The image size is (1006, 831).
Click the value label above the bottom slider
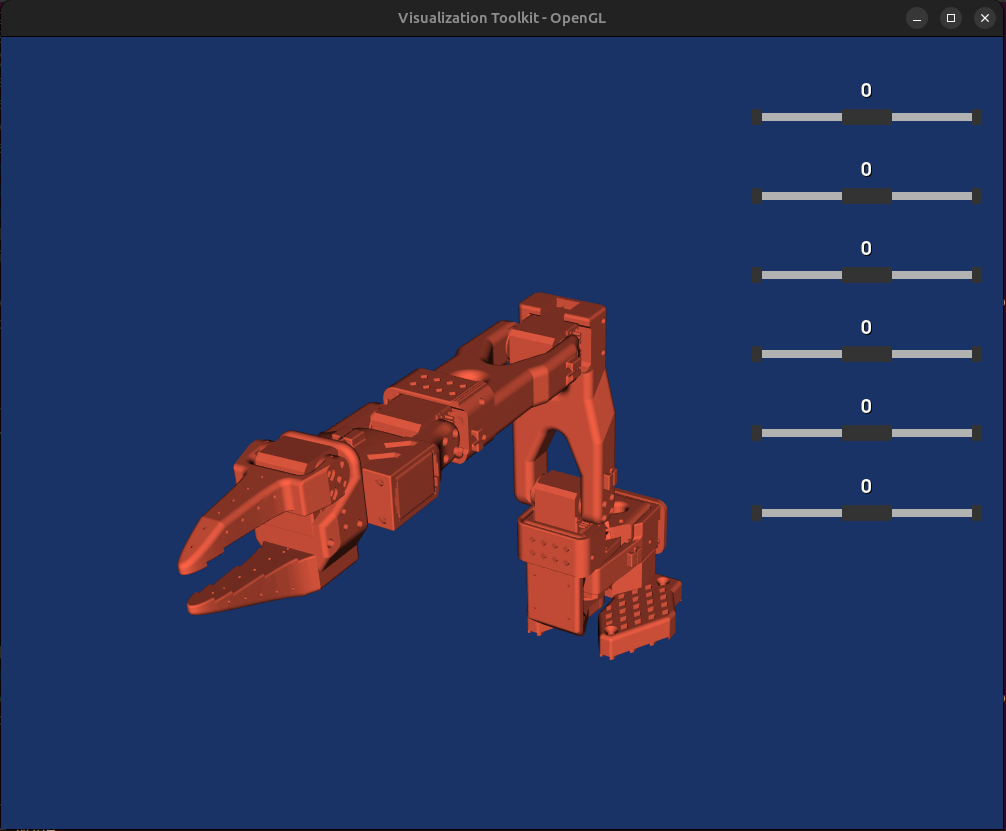866,486
